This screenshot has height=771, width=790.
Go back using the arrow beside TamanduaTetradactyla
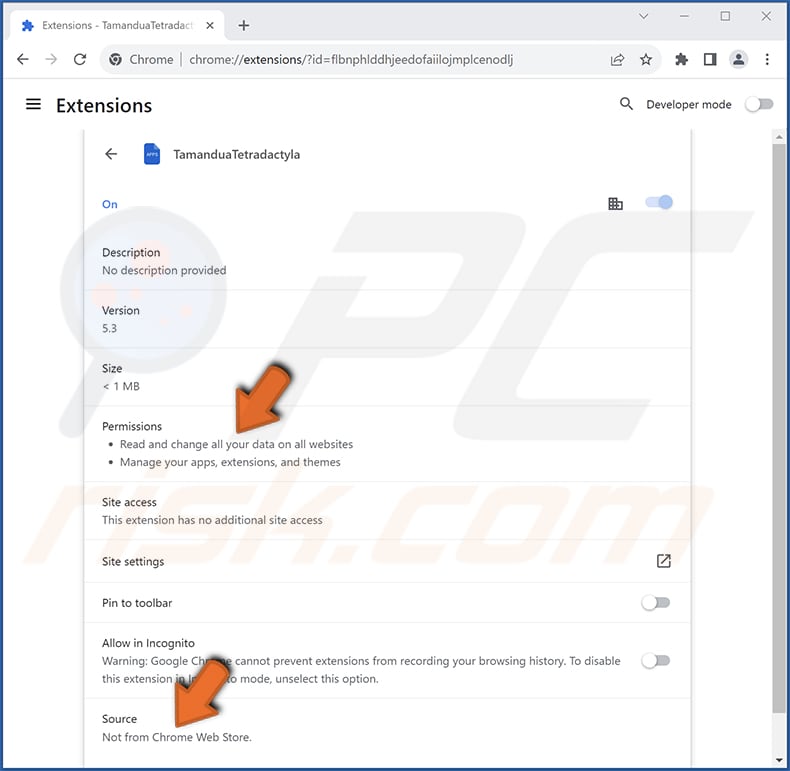coord(111,154)
